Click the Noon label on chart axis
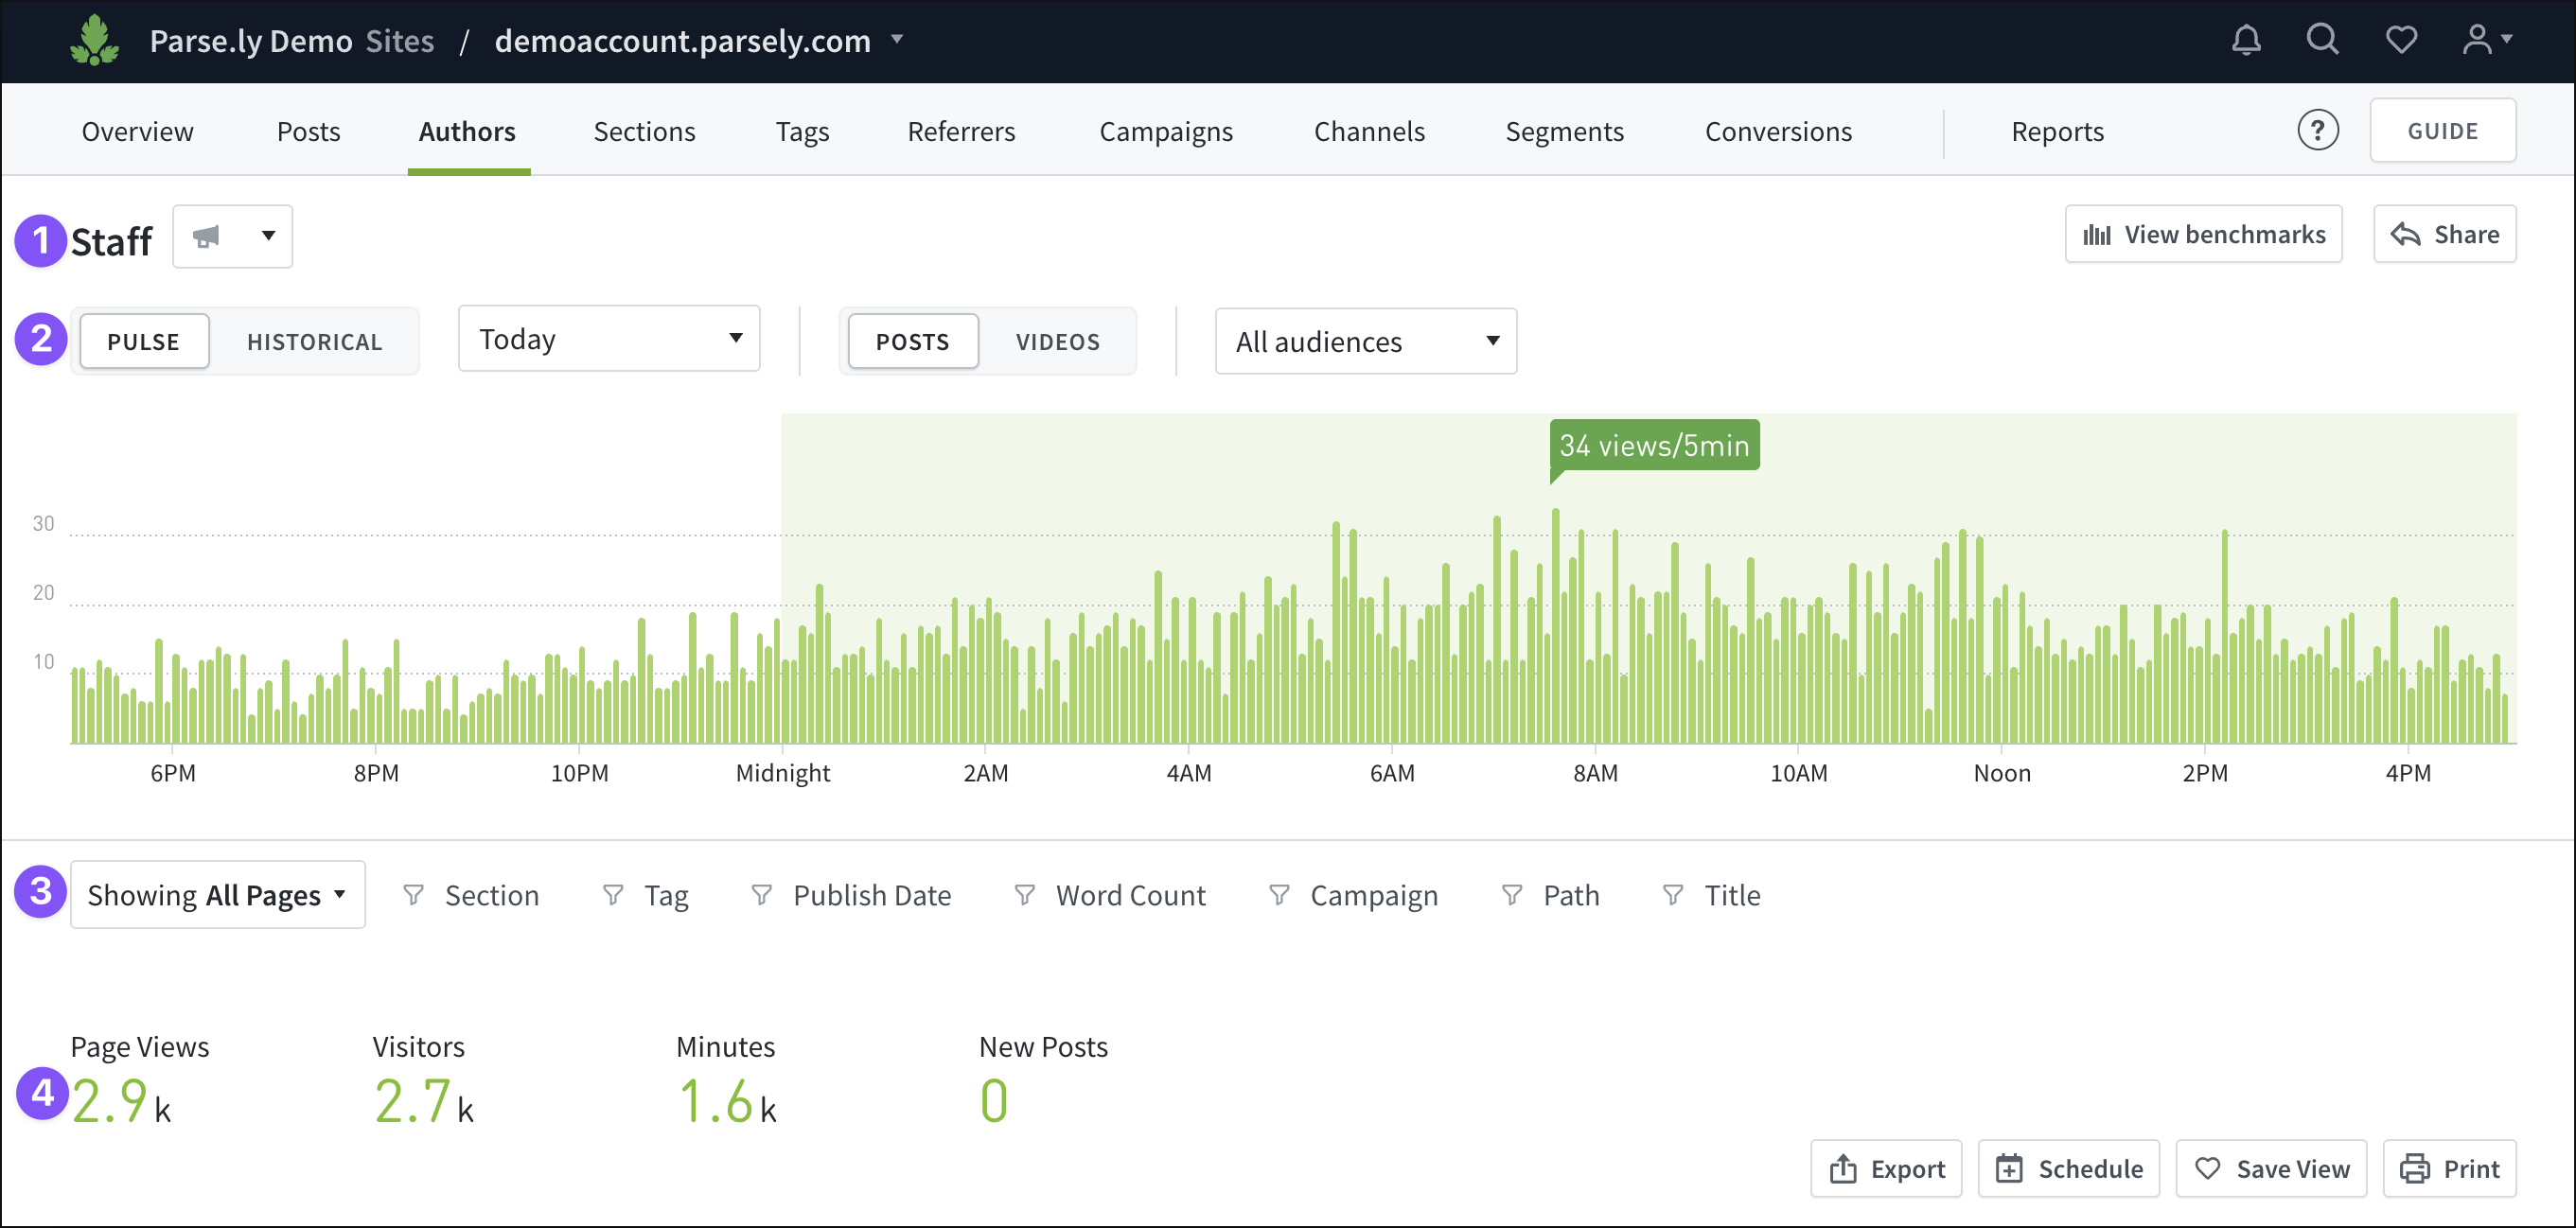The width and height of the screenshot is (2576, 1228). [2002, 773]
